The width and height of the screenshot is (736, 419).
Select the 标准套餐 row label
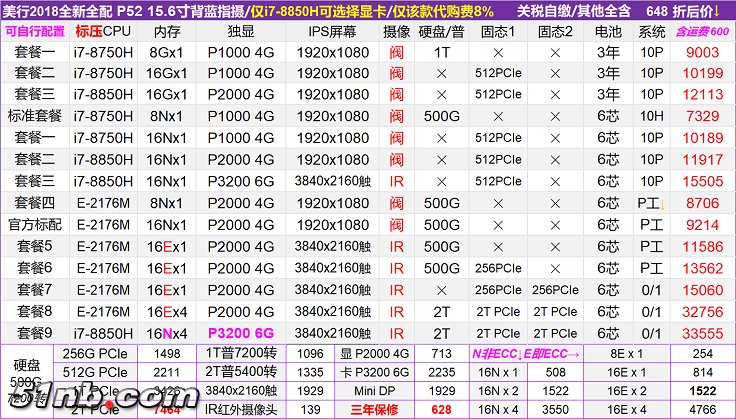point(35,115)
